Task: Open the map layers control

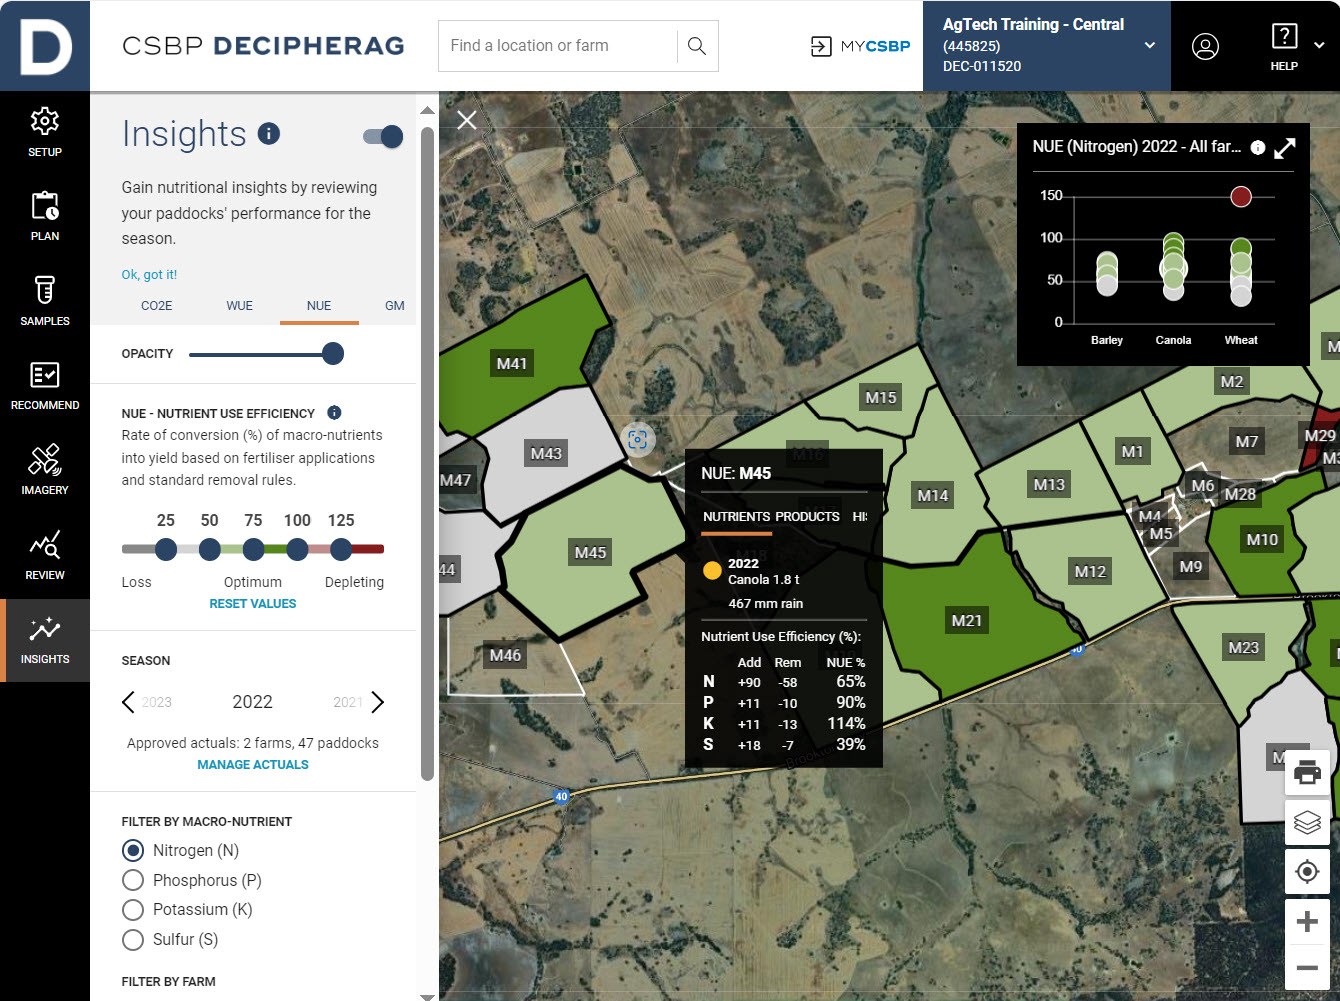Action: tap(1307, 823)
